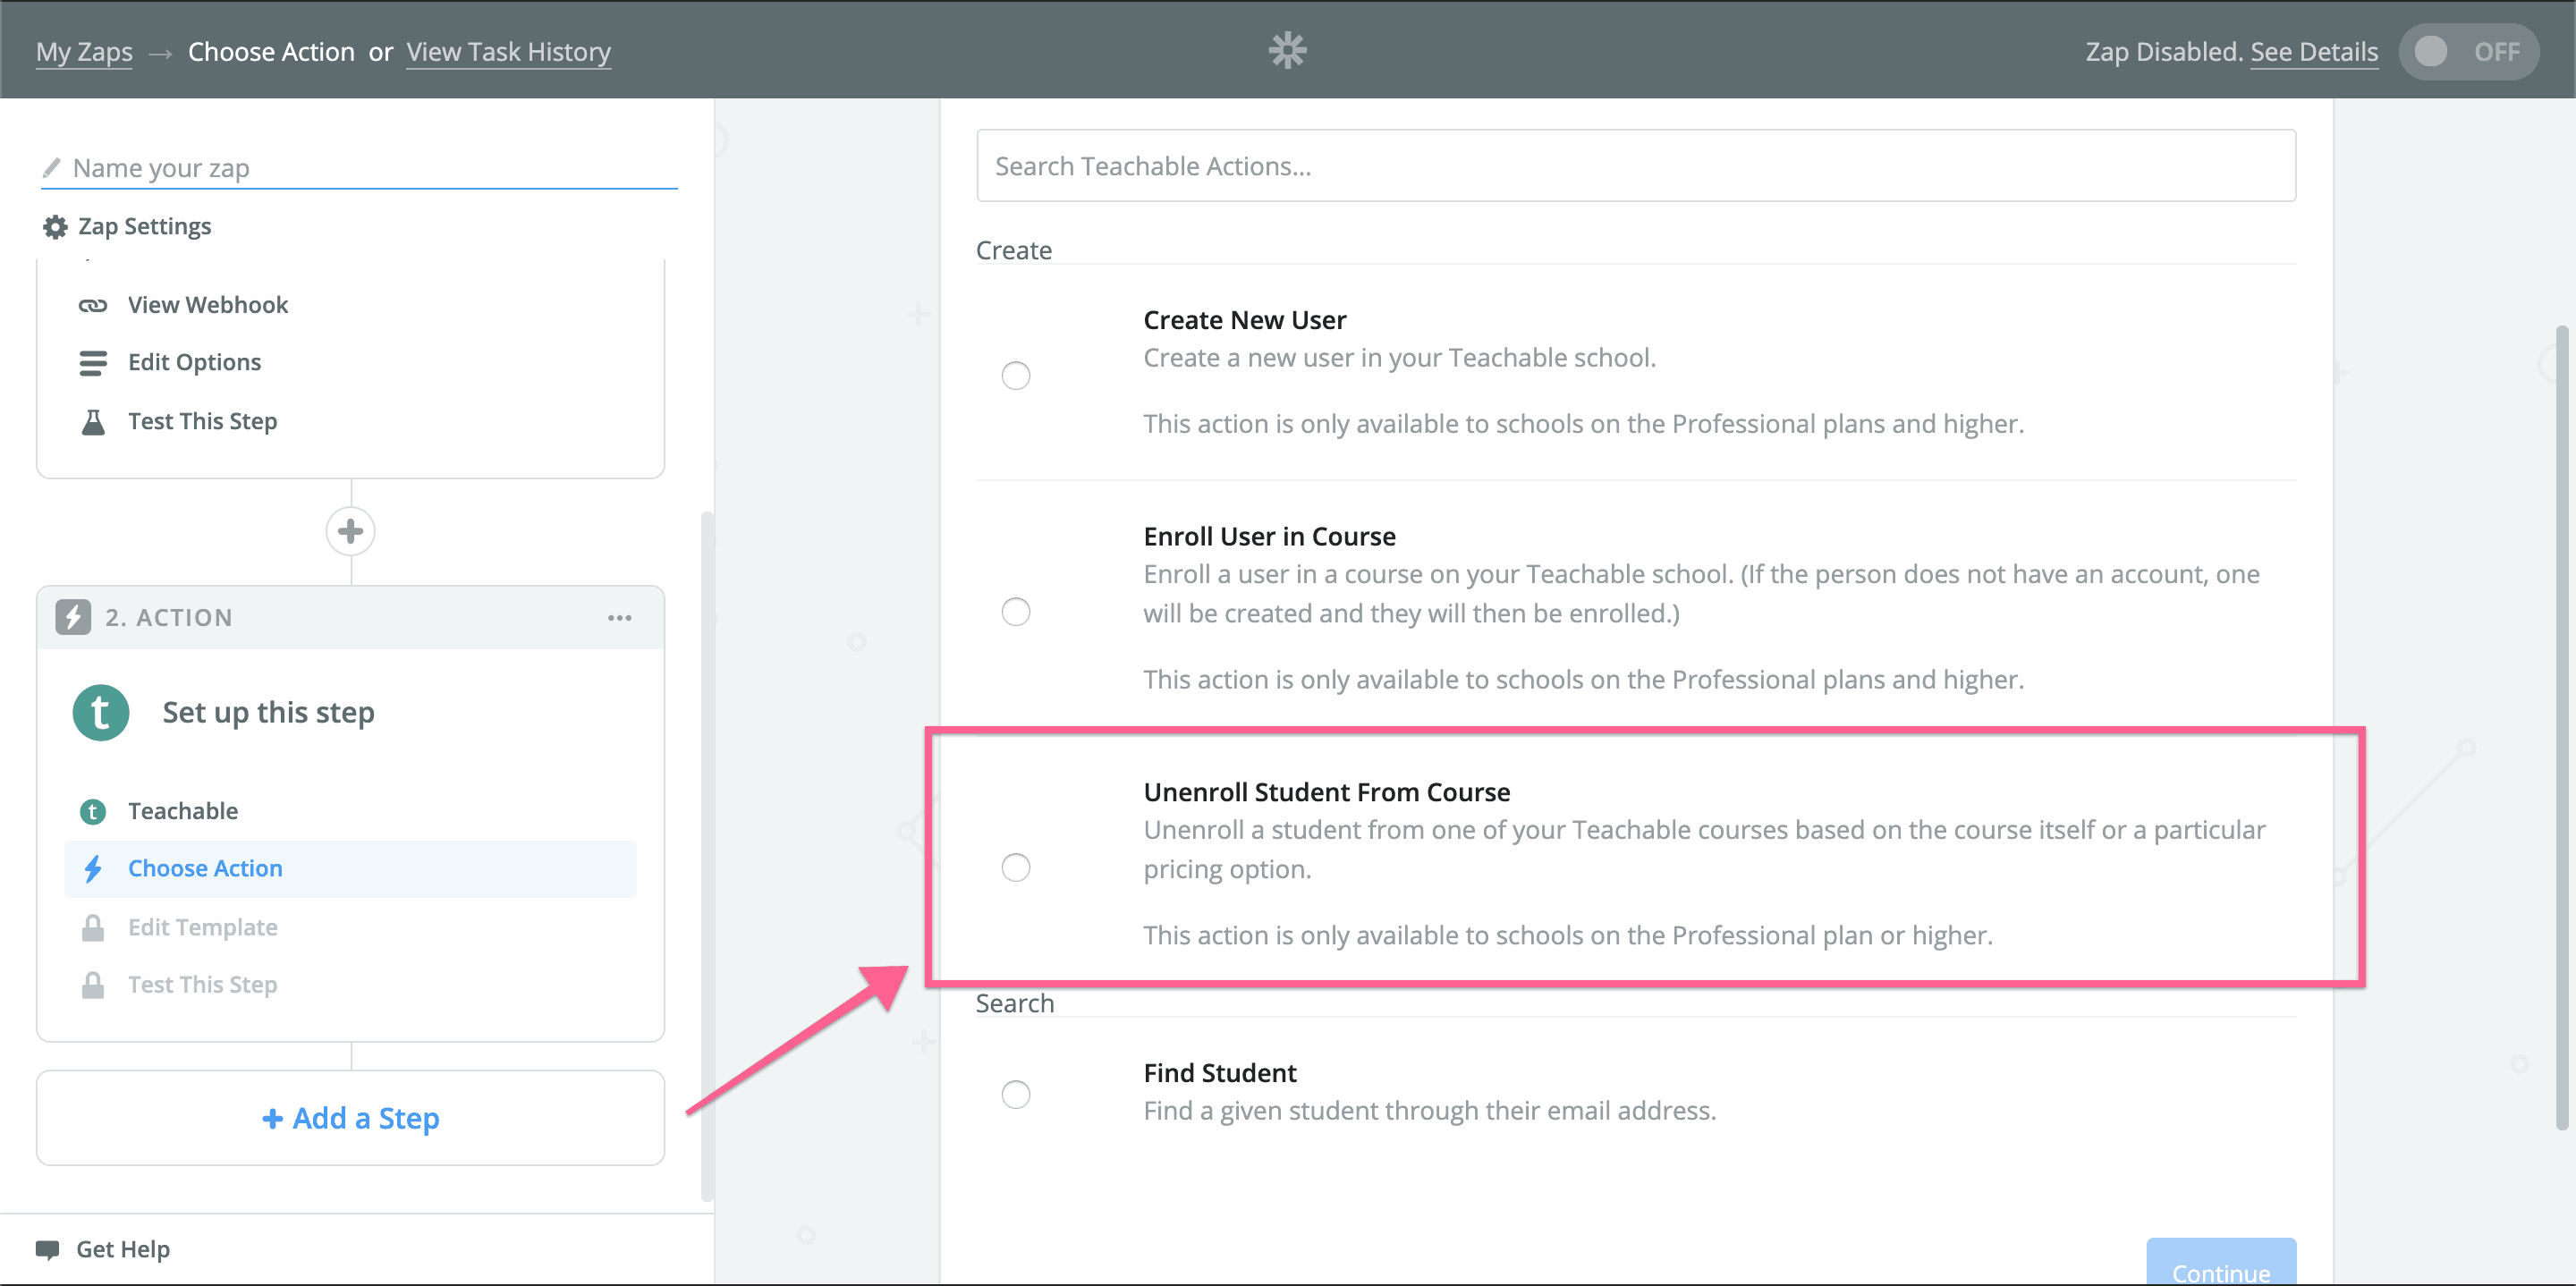2576x1286 pixels.
Task: Open the View Task History link
Action: 508,52
